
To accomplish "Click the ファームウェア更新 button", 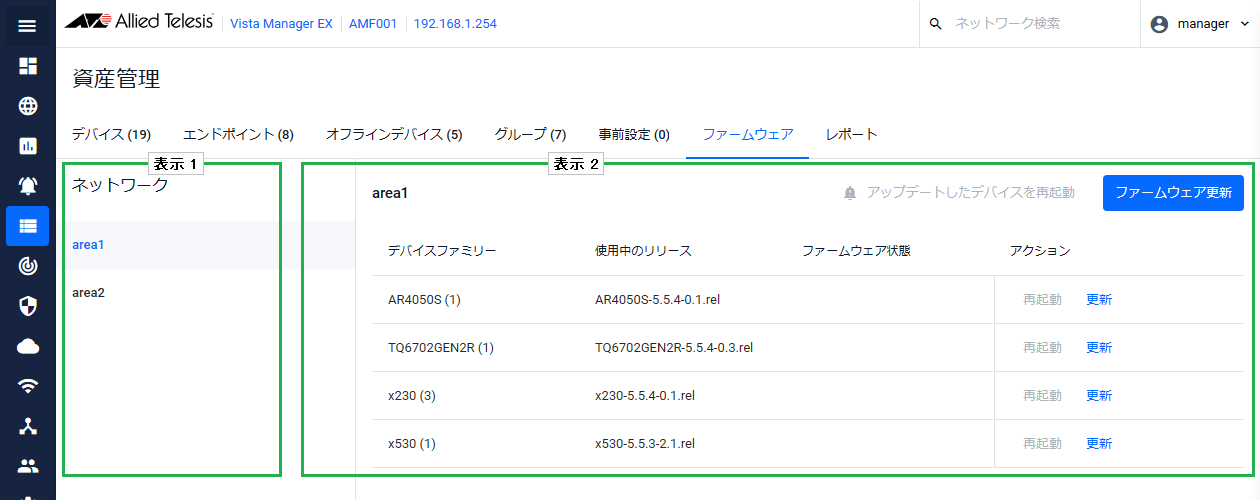I will pos(1173,192).
